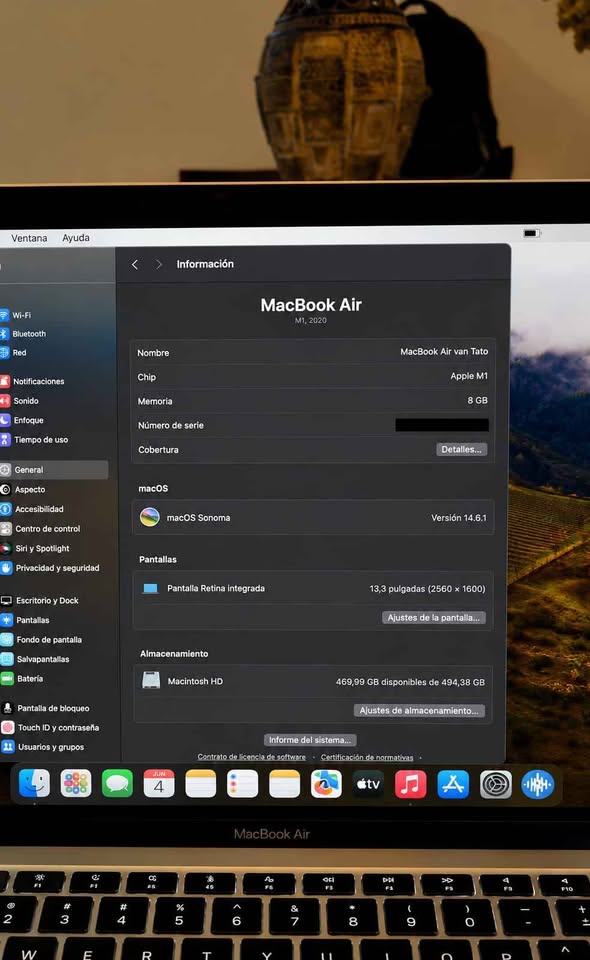Go forward with the right chevron

click(x=159, y=264)
